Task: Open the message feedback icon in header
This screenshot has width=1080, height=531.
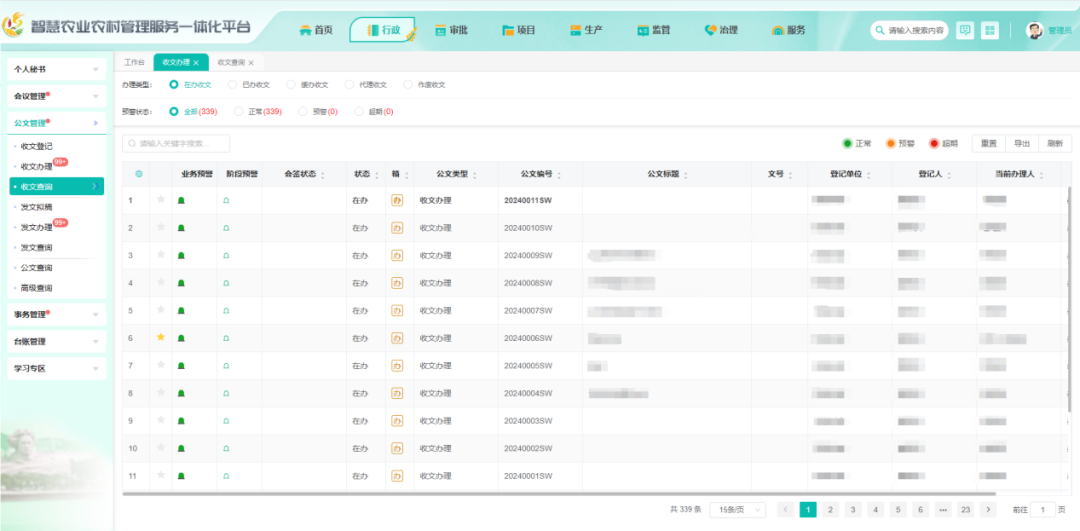Action: pos(965,31)
